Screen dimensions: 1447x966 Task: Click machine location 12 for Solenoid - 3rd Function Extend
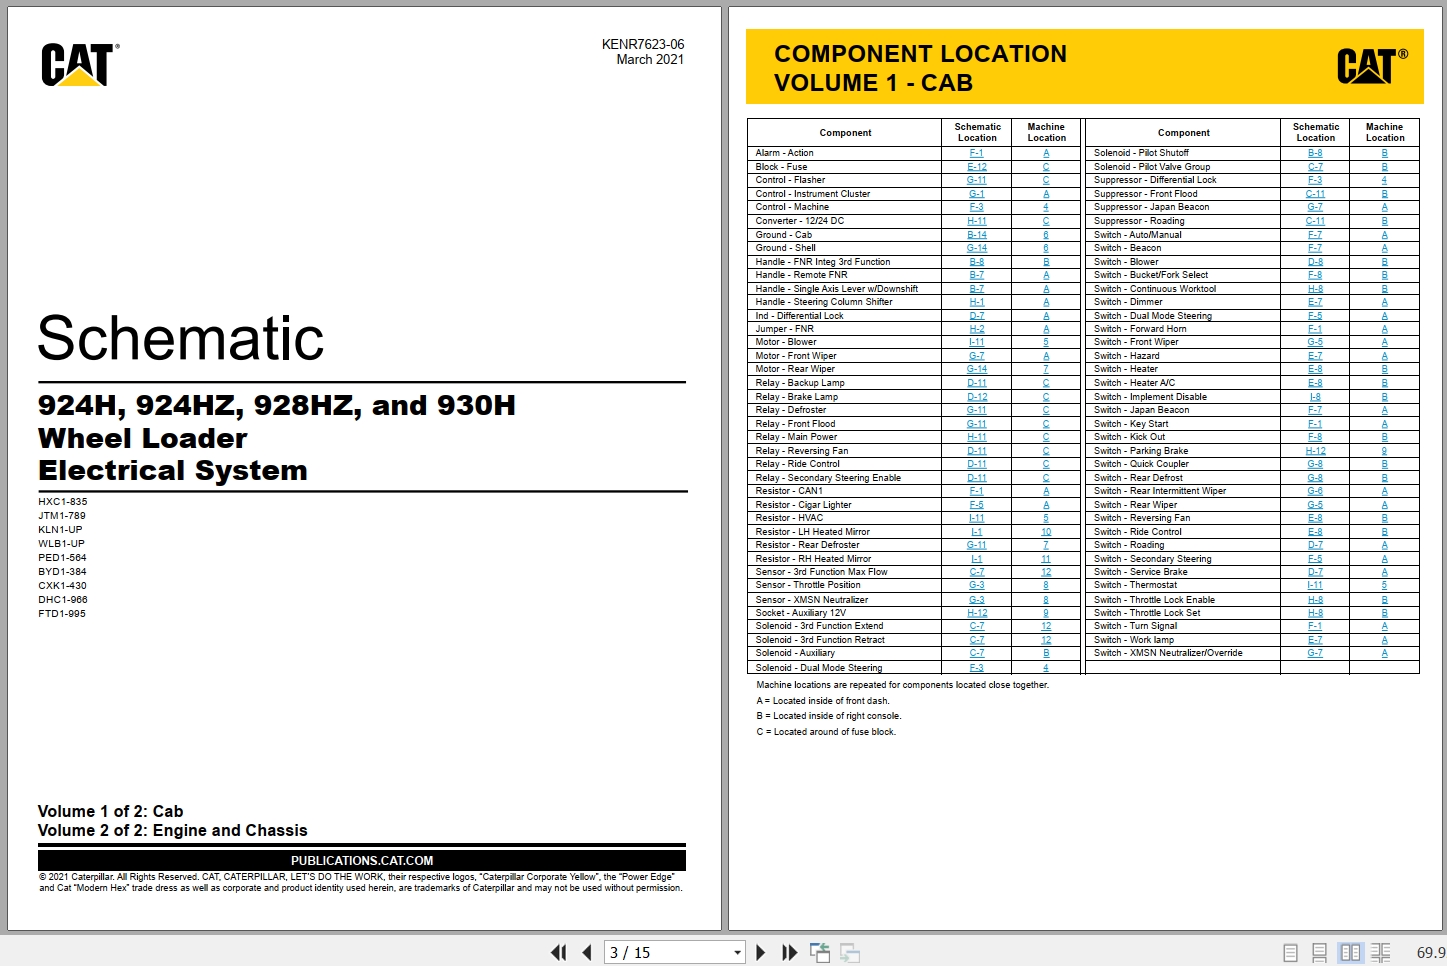[1046, 626]
